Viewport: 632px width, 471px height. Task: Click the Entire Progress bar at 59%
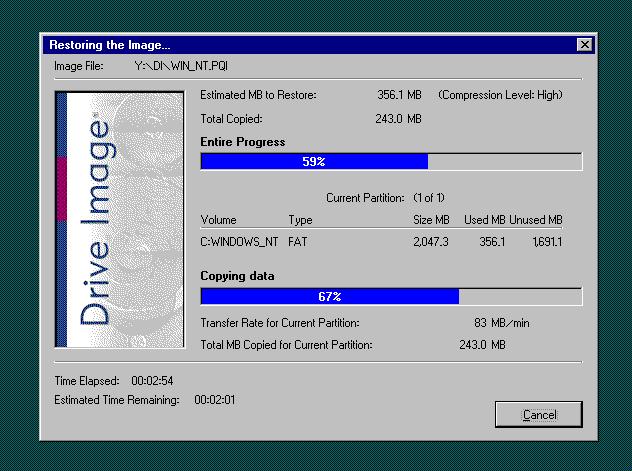tap(391, 161)
